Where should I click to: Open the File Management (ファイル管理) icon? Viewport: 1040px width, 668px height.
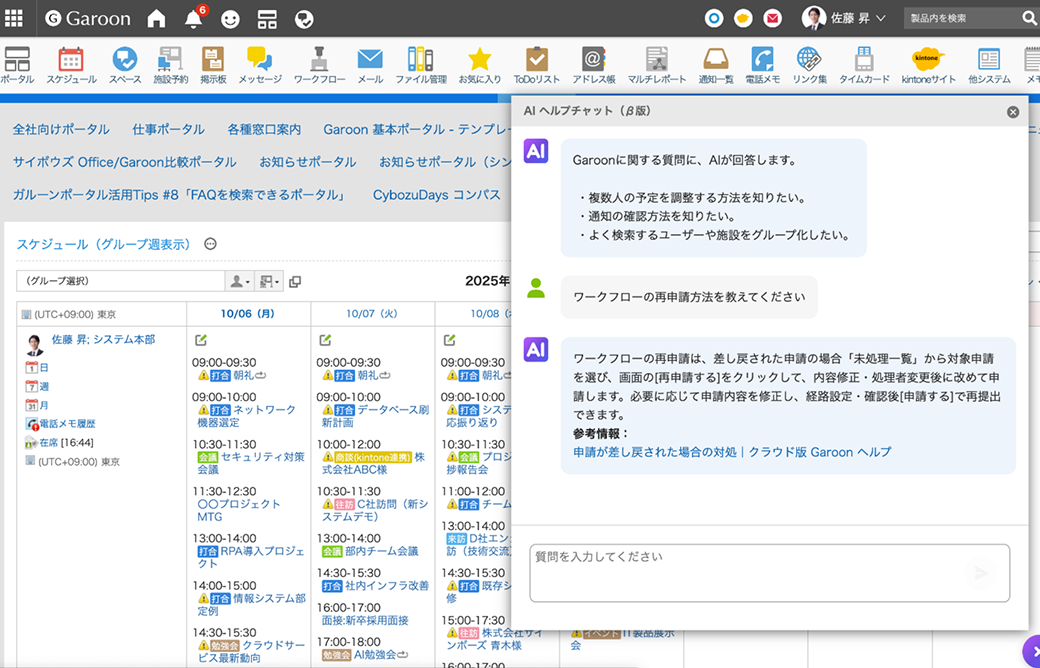(421, 65)
